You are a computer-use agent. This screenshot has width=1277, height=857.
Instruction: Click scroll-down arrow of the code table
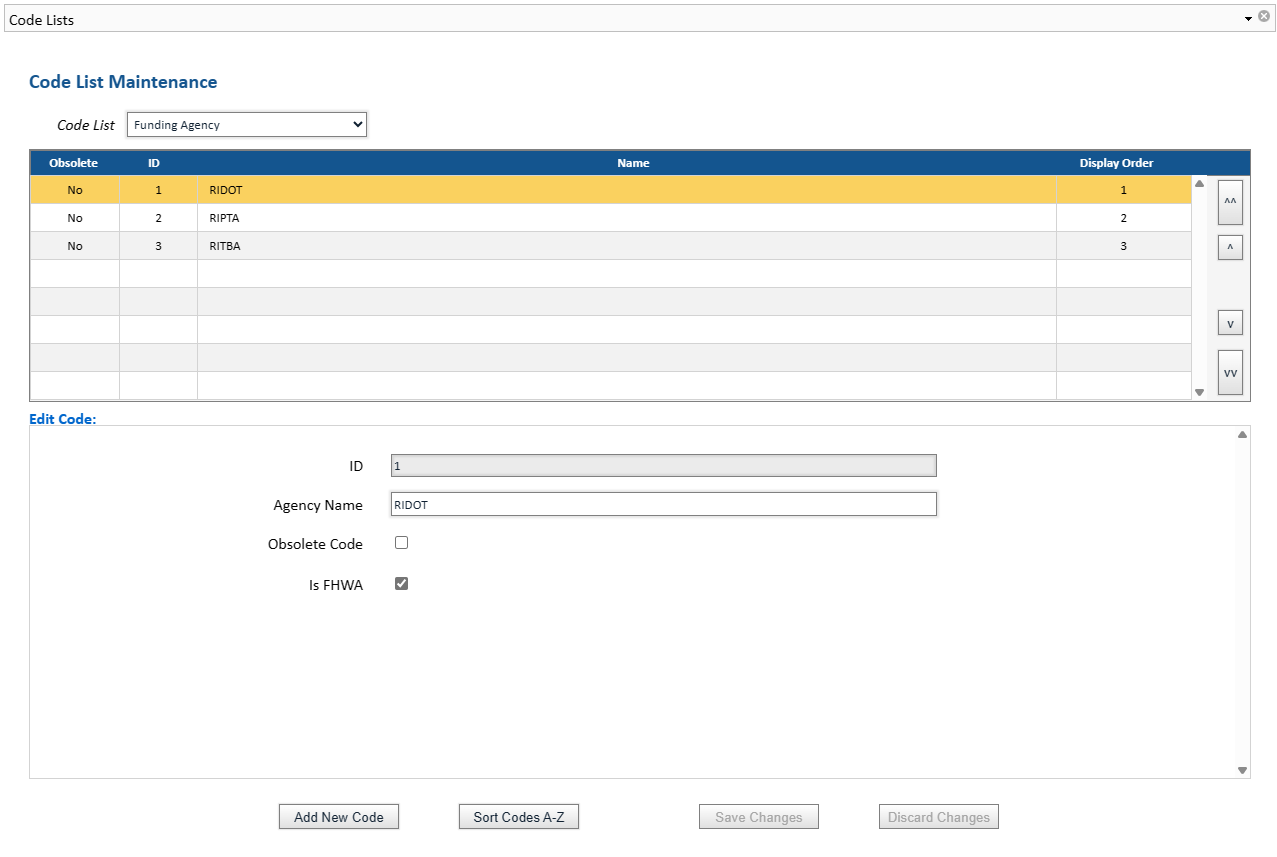(1199, 393)
